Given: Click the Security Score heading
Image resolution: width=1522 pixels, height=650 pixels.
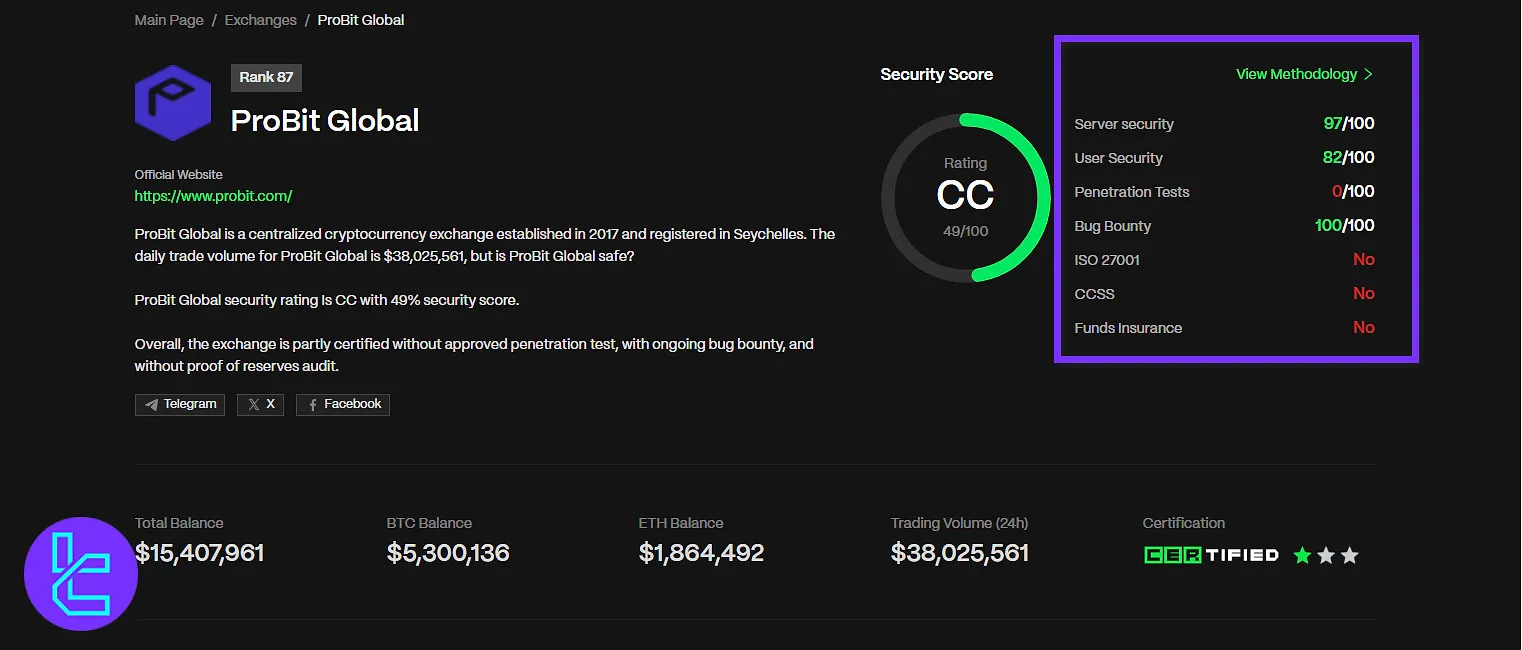Looking at the screenshot, I should coord(937,74).
